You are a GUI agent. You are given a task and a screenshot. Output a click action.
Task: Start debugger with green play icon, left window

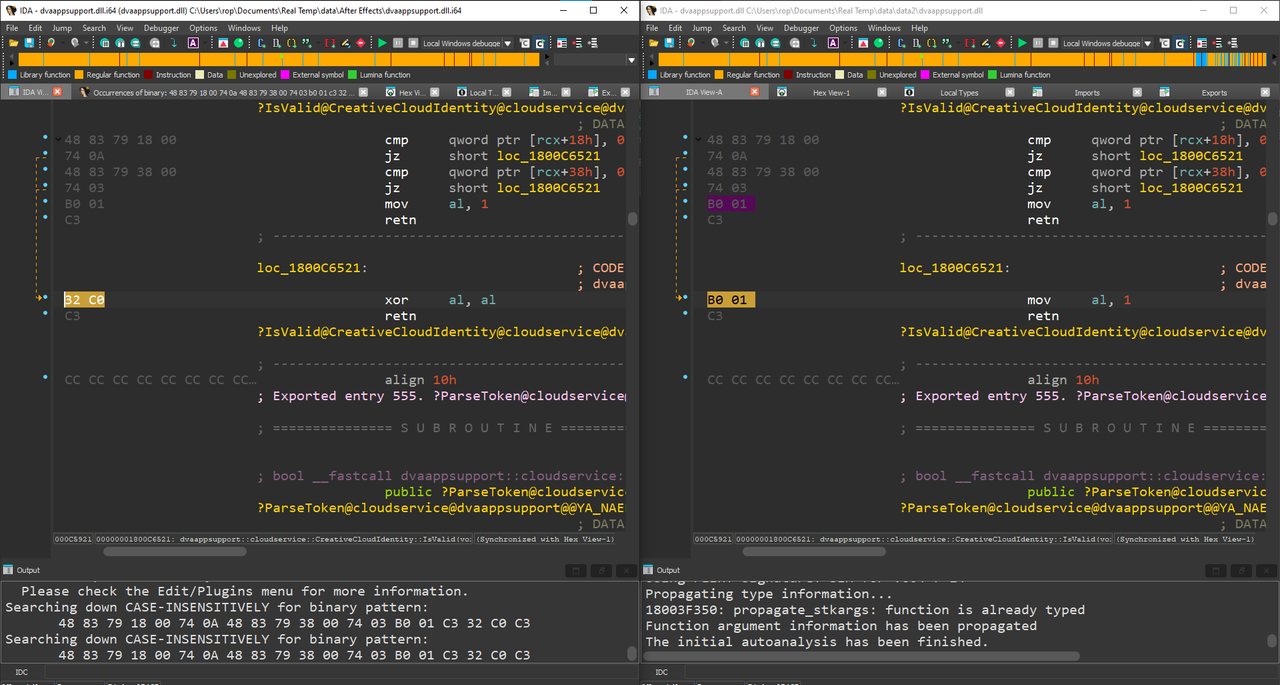pyautogui.click(x=383, y=44)
